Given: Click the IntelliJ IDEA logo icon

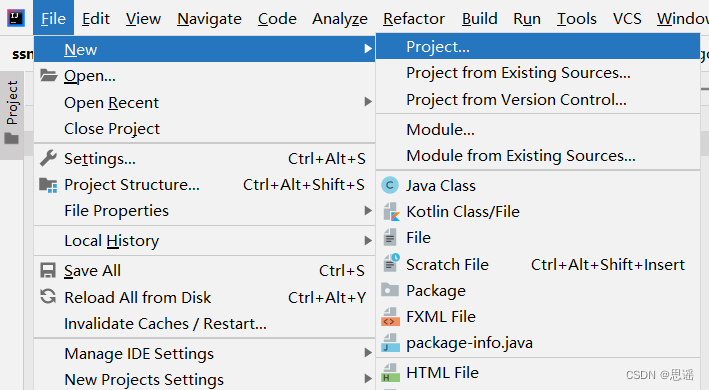Looking at the screenshot, I should point(16,18).
